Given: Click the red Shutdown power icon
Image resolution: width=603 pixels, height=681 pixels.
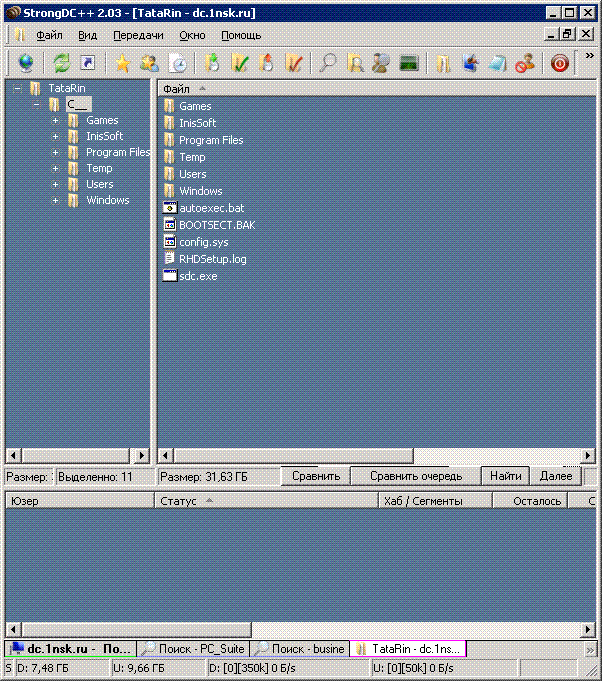Looking at the screenshot, I should (560, 63).
